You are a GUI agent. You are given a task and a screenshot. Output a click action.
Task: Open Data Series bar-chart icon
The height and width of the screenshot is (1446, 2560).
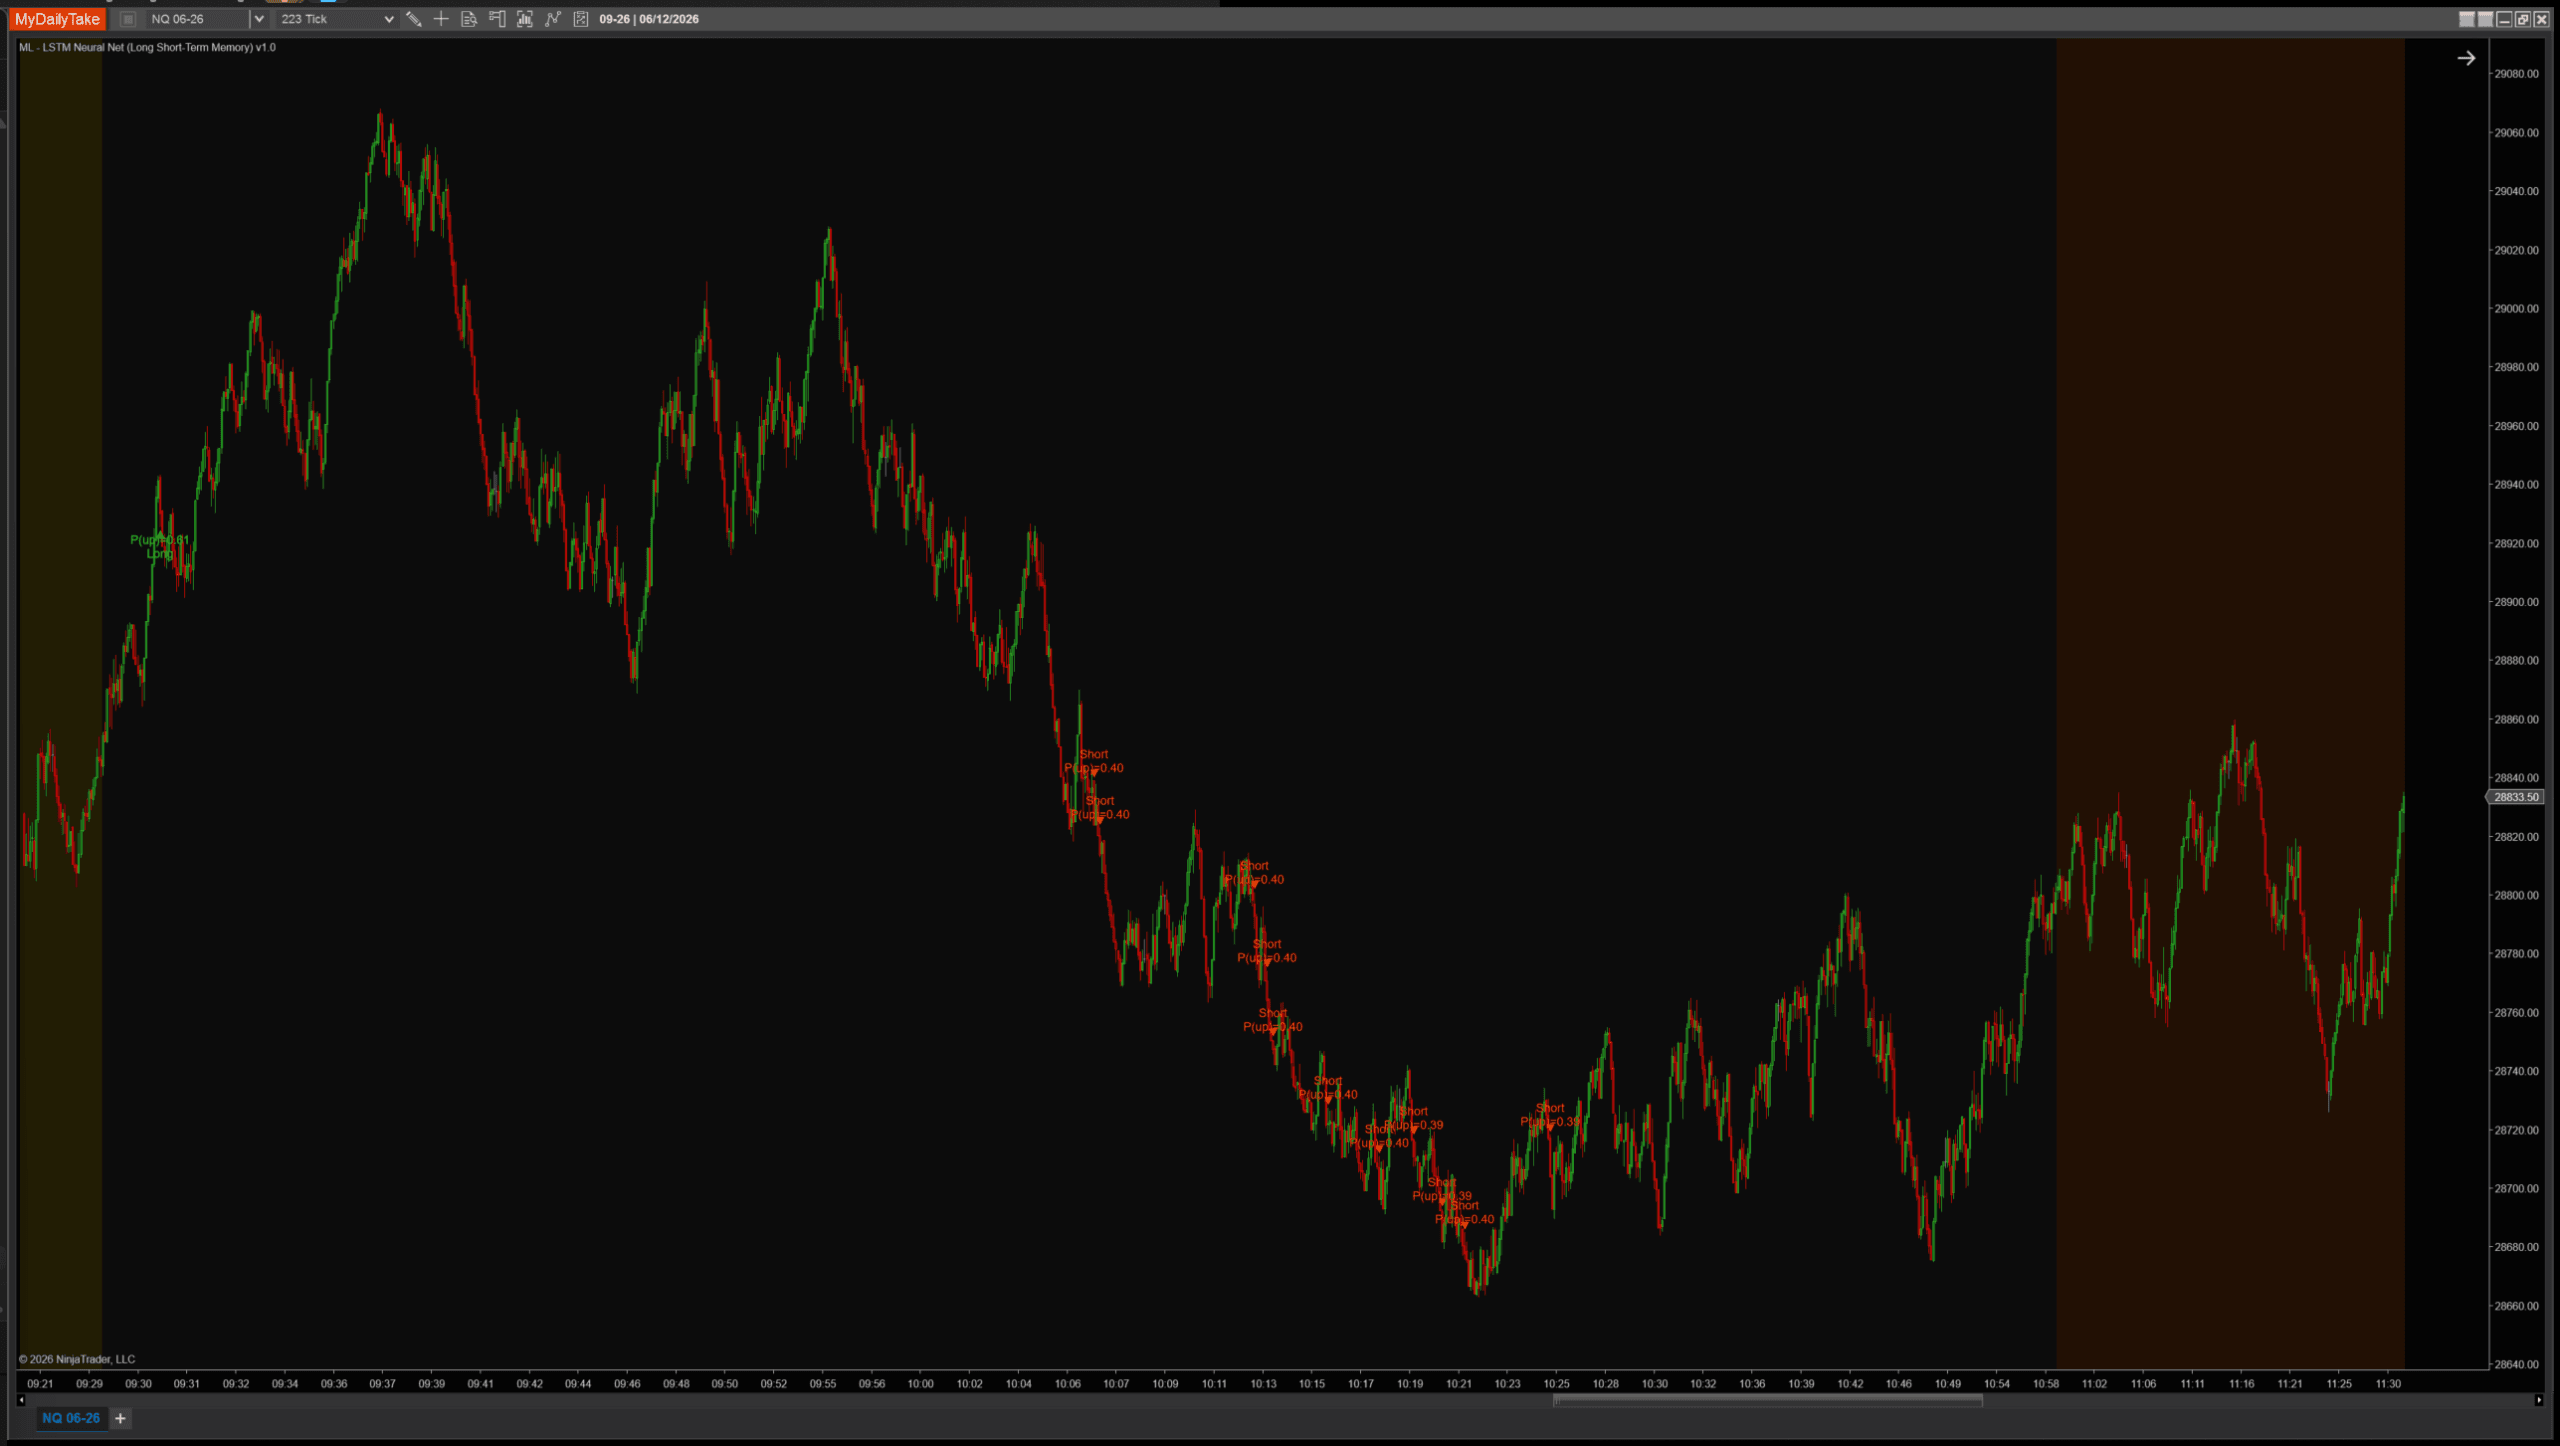coord(525,19)
